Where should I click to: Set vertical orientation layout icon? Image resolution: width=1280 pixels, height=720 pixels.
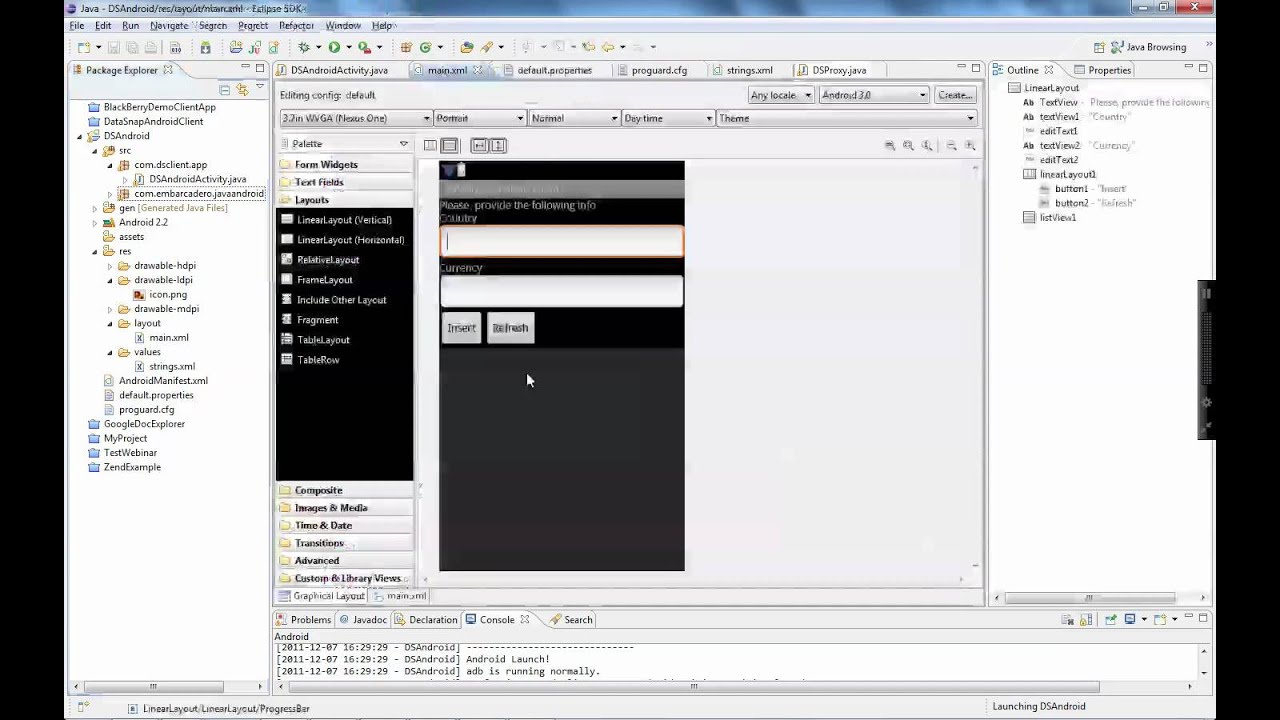(449, 145)
